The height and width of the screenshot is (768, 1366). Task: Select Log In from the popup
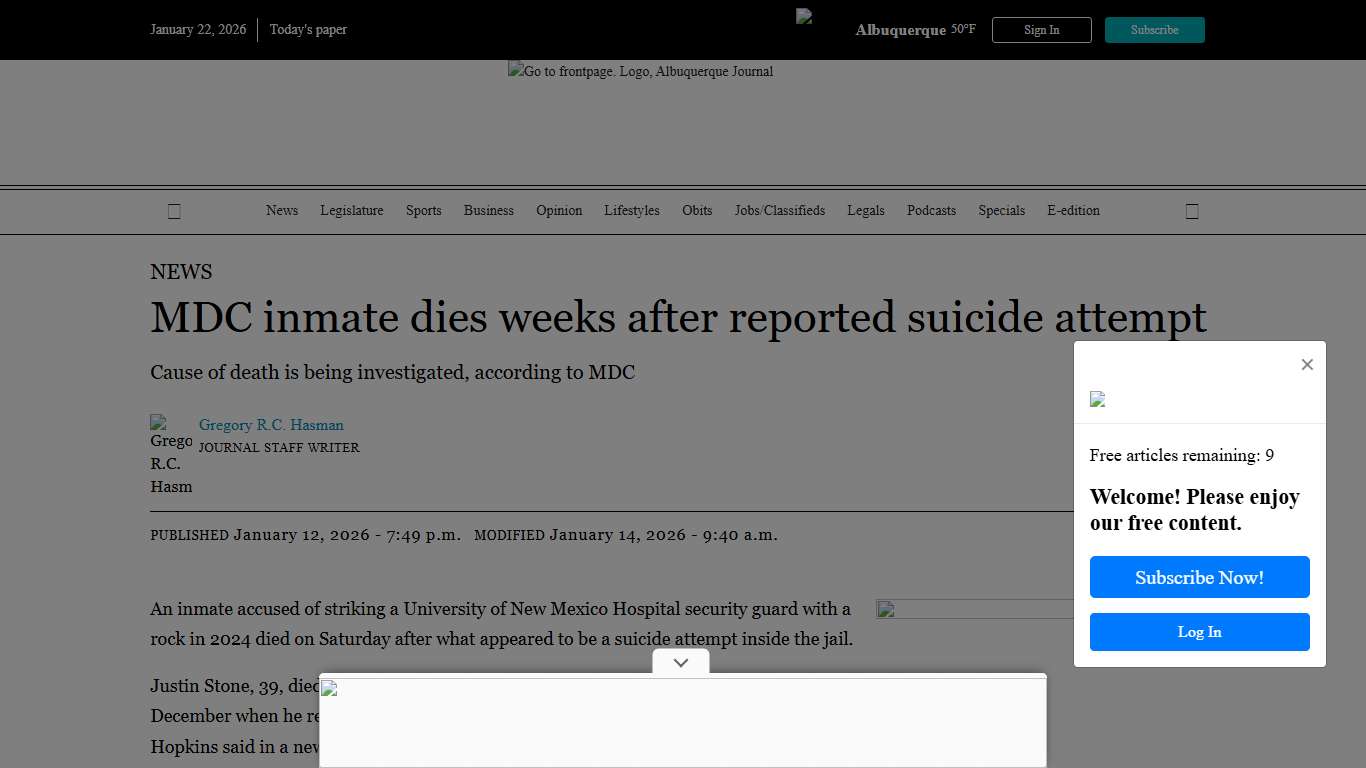1199,632
